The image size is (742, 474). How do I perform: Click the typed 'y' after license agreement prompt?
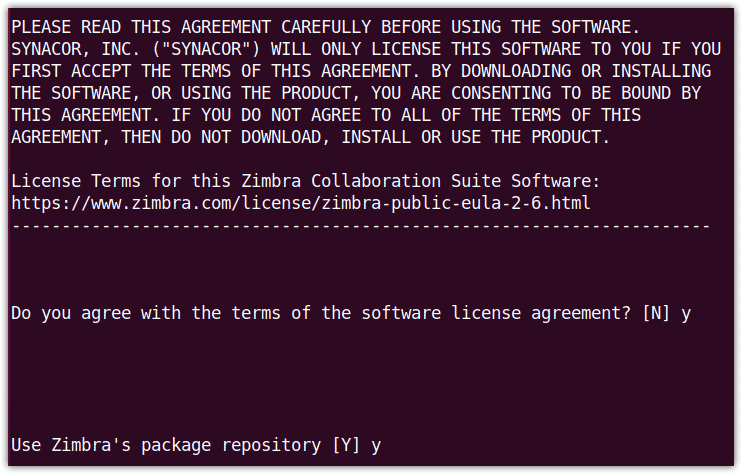[x=686, y=314]
